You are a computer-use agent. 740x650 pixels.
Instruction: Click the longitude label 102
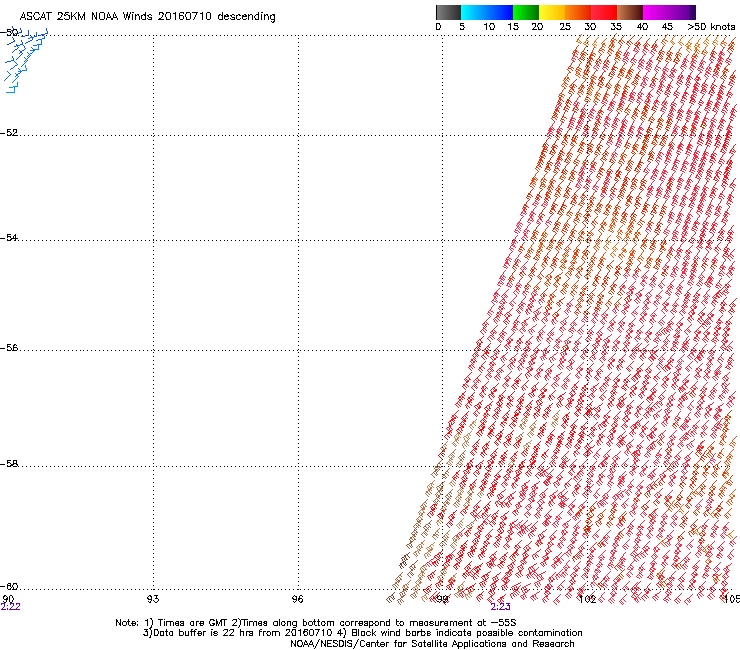click(587, 599)
